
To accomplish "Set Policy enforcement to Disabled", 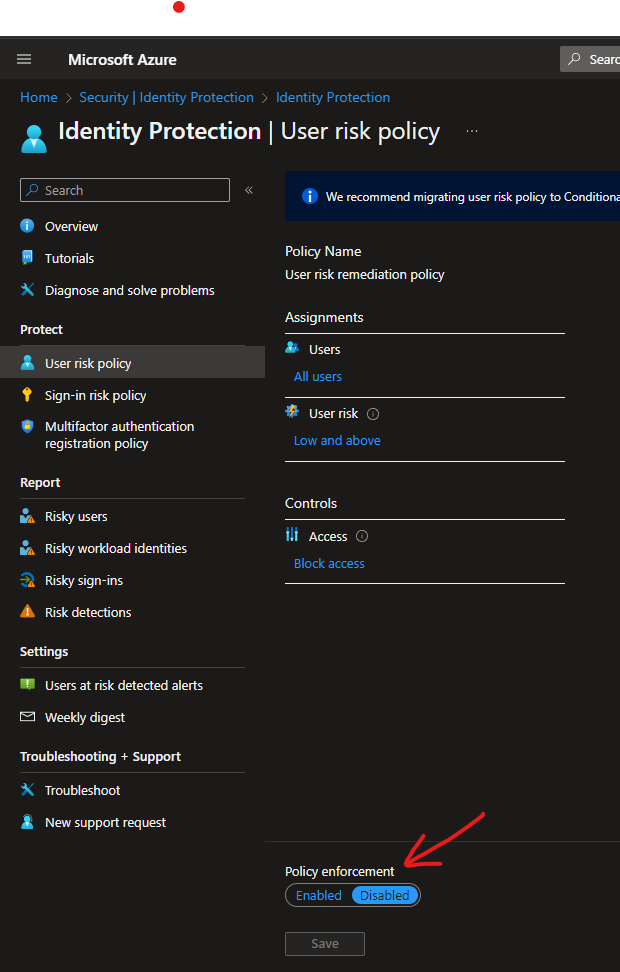I will [384, 895].
